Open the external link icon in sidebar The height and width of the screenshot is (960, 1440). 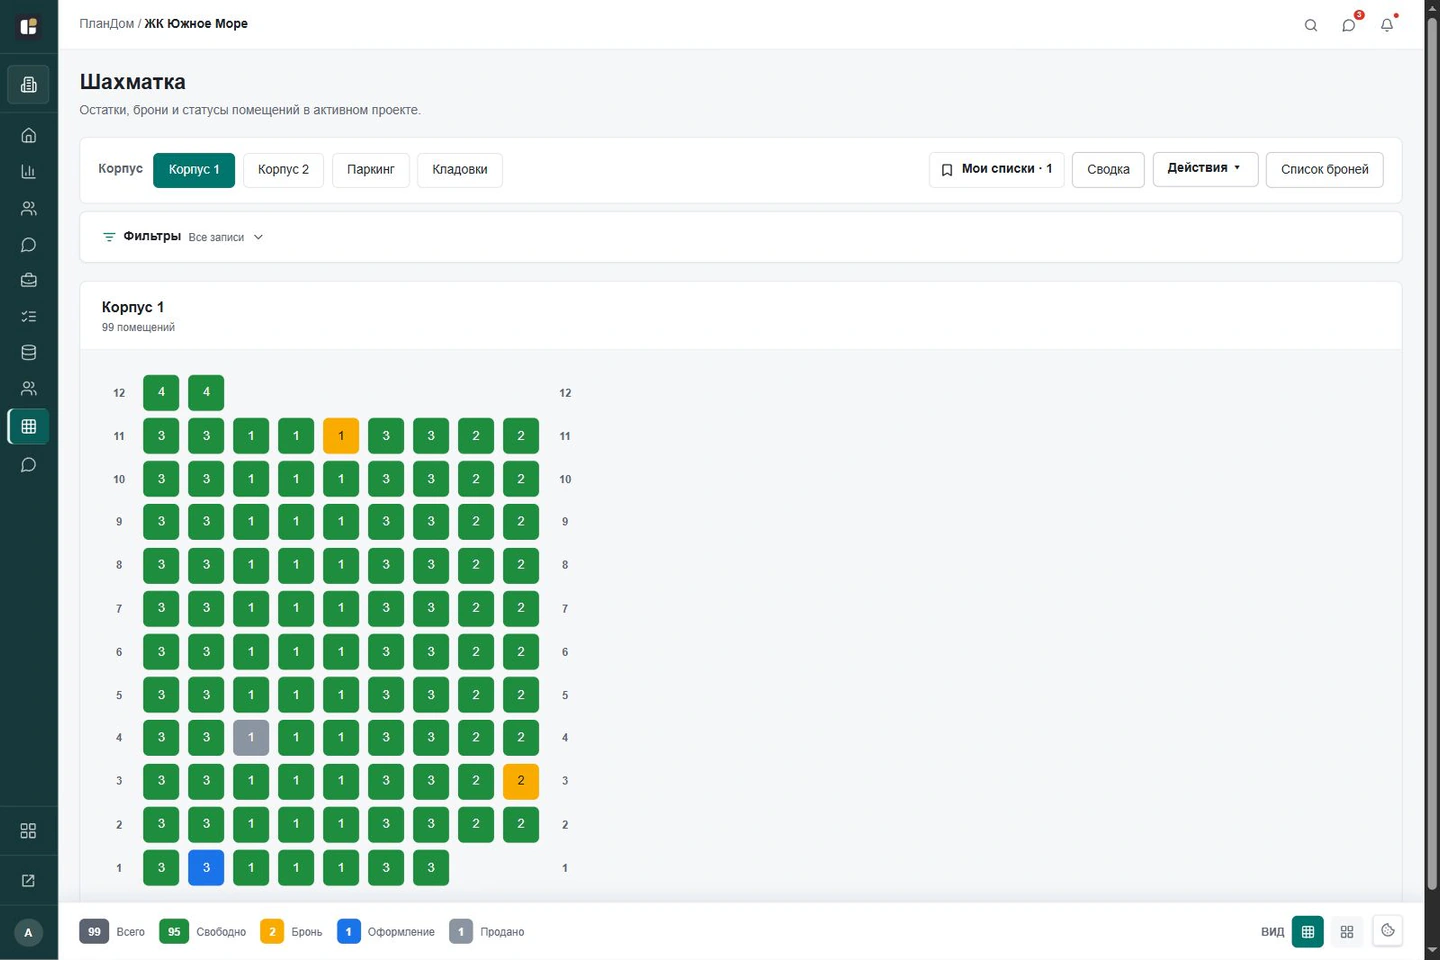coord(28,881)
